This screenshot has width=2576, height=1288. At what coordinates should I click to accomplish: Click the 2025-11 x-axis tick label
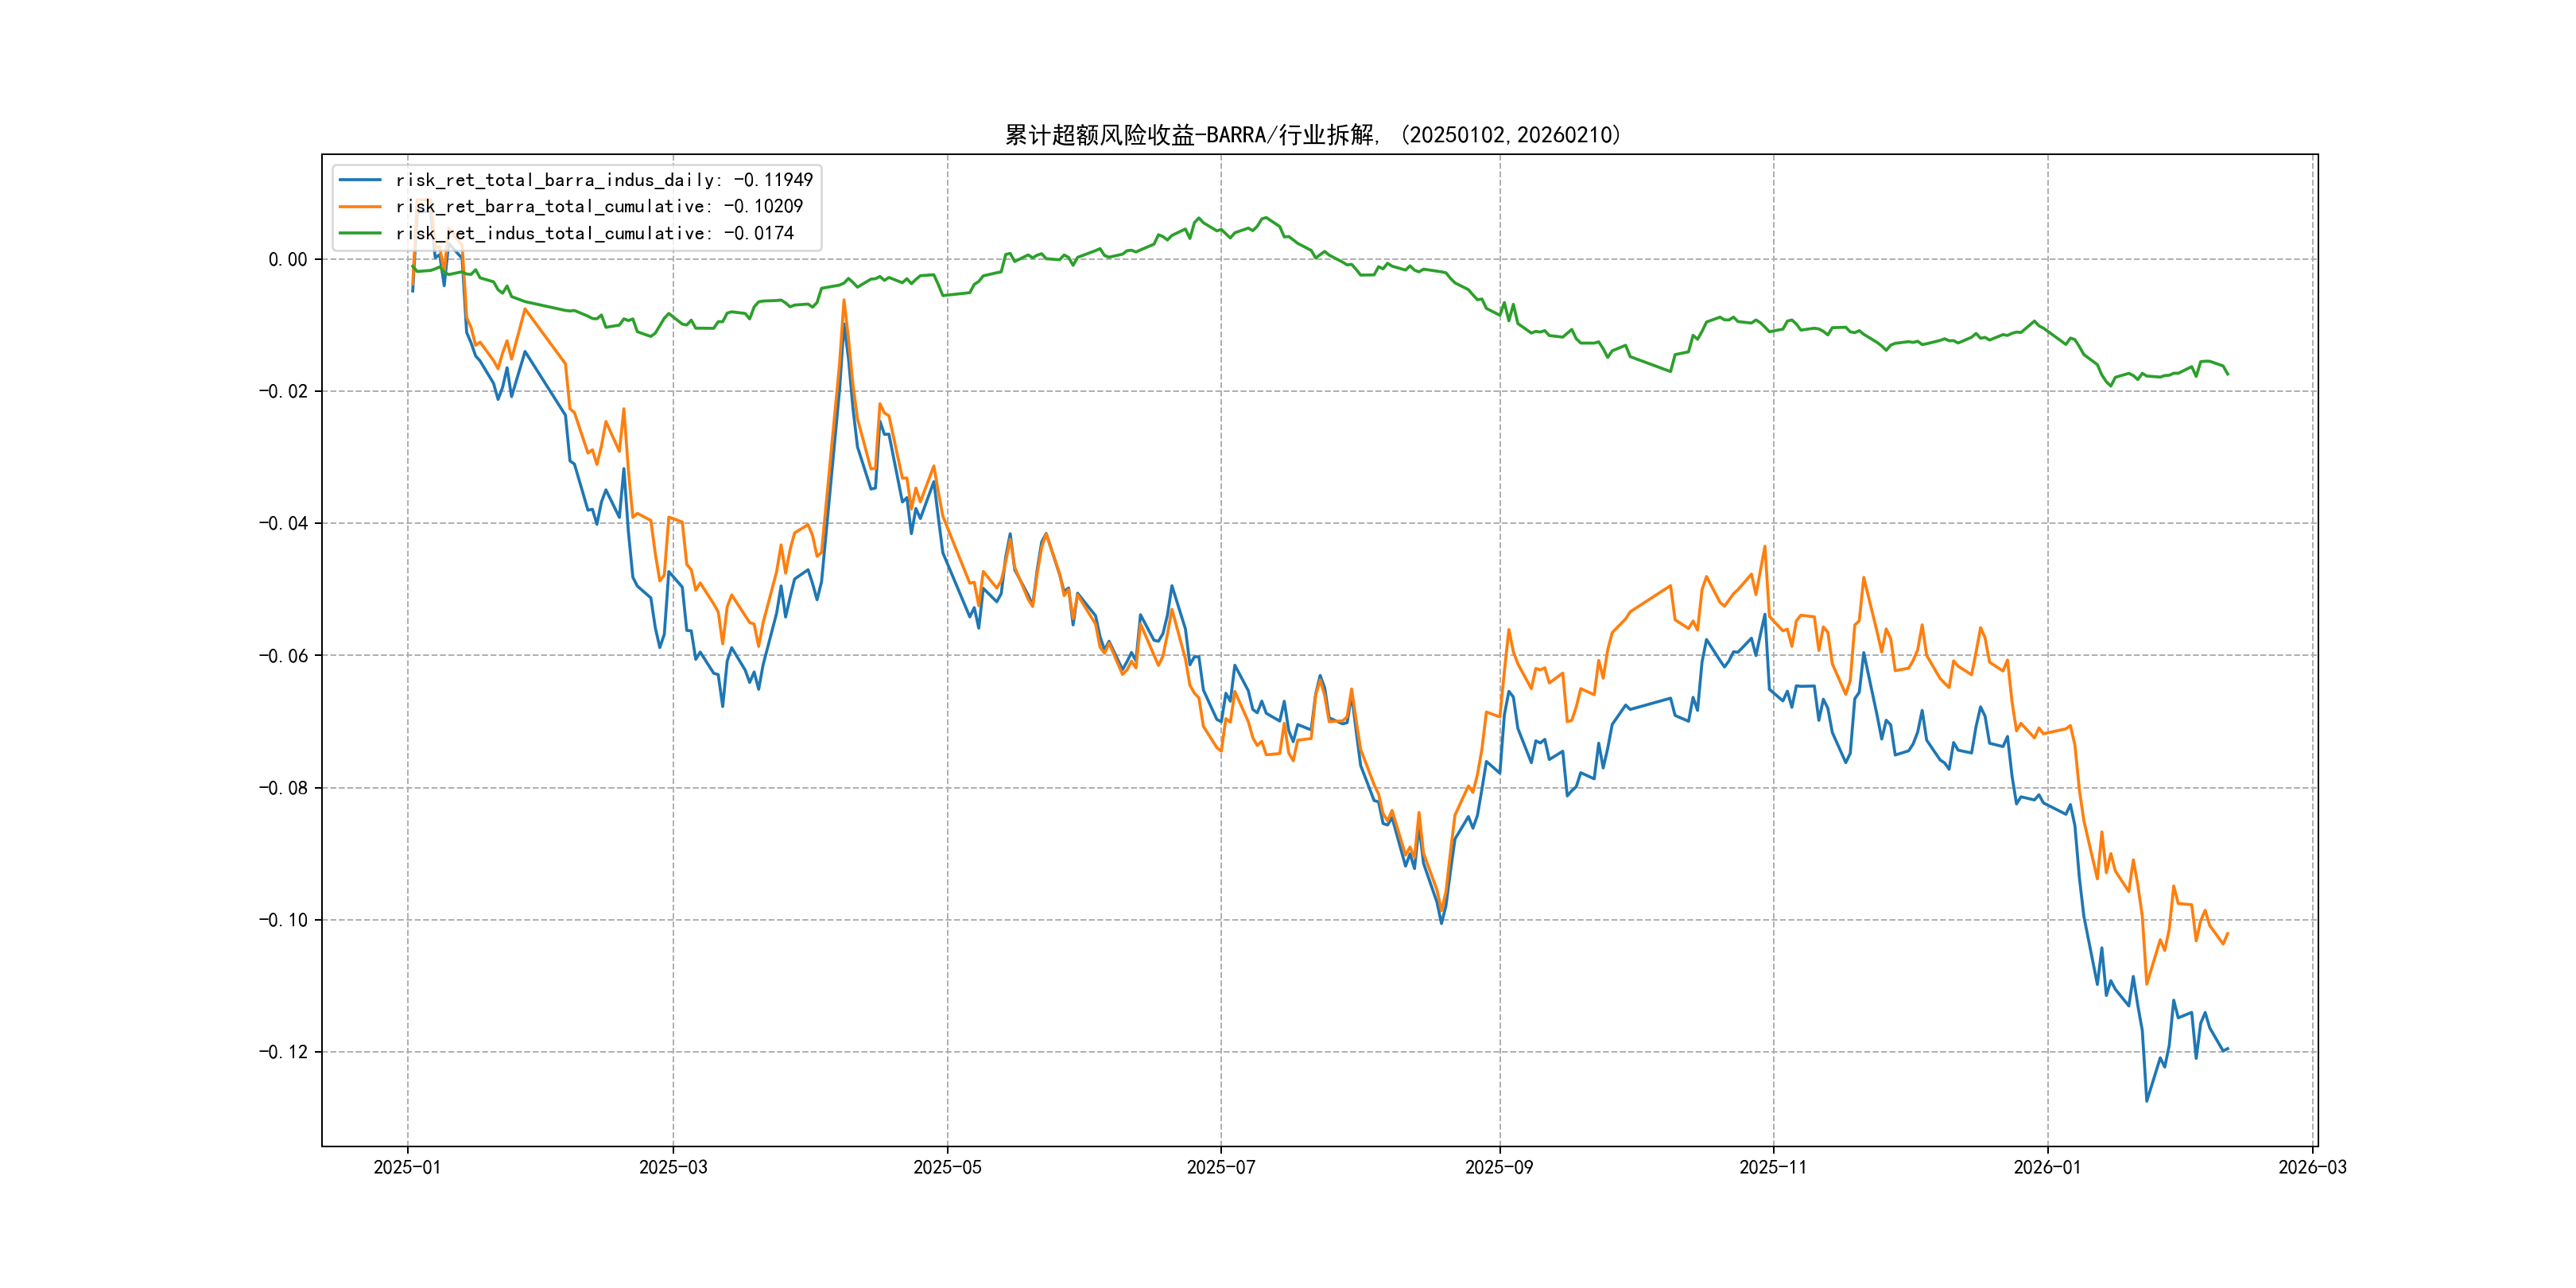click(x=1773, y=1167)
